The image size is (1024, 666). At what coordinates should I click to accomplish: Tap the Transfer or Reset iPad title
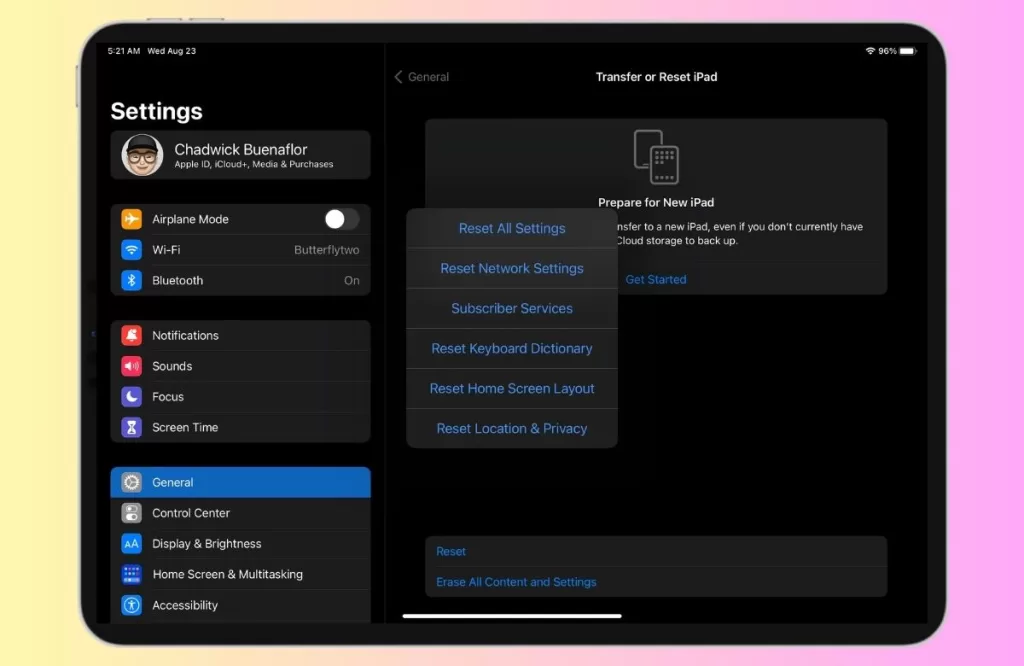coord(656,77)
